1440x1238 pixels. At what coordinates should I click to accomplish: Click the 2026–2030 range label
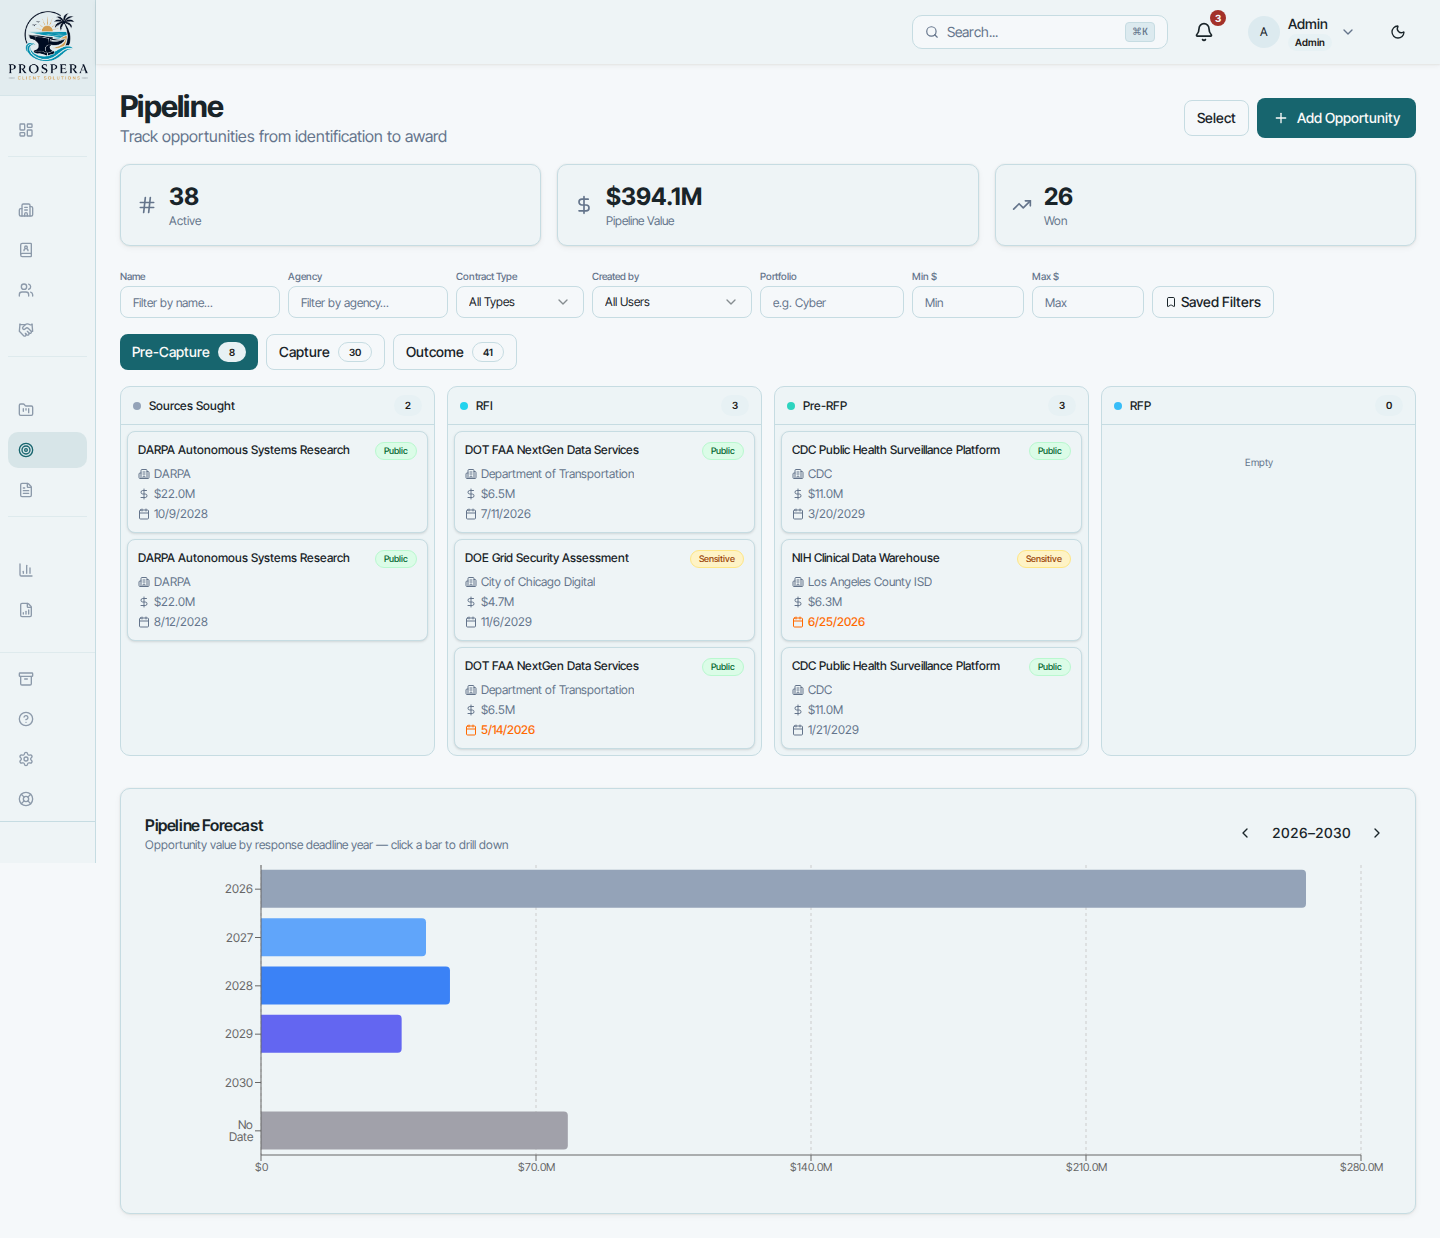click(1311, 833)
